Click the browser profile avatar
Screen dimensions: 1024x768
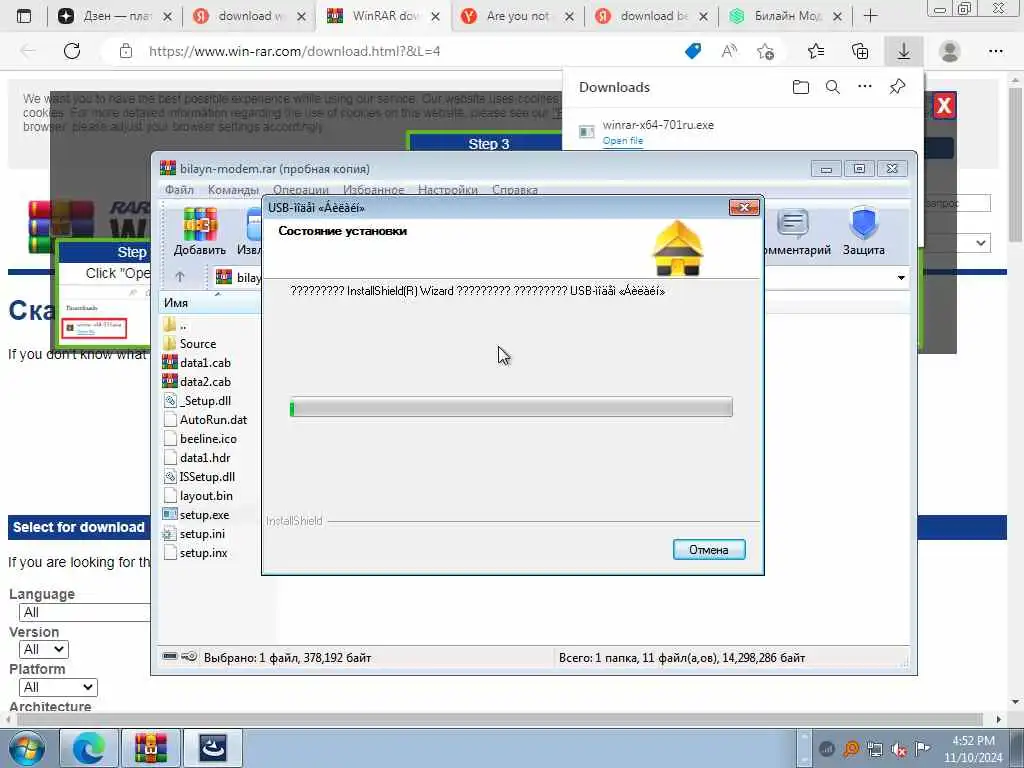coord(950,51)
